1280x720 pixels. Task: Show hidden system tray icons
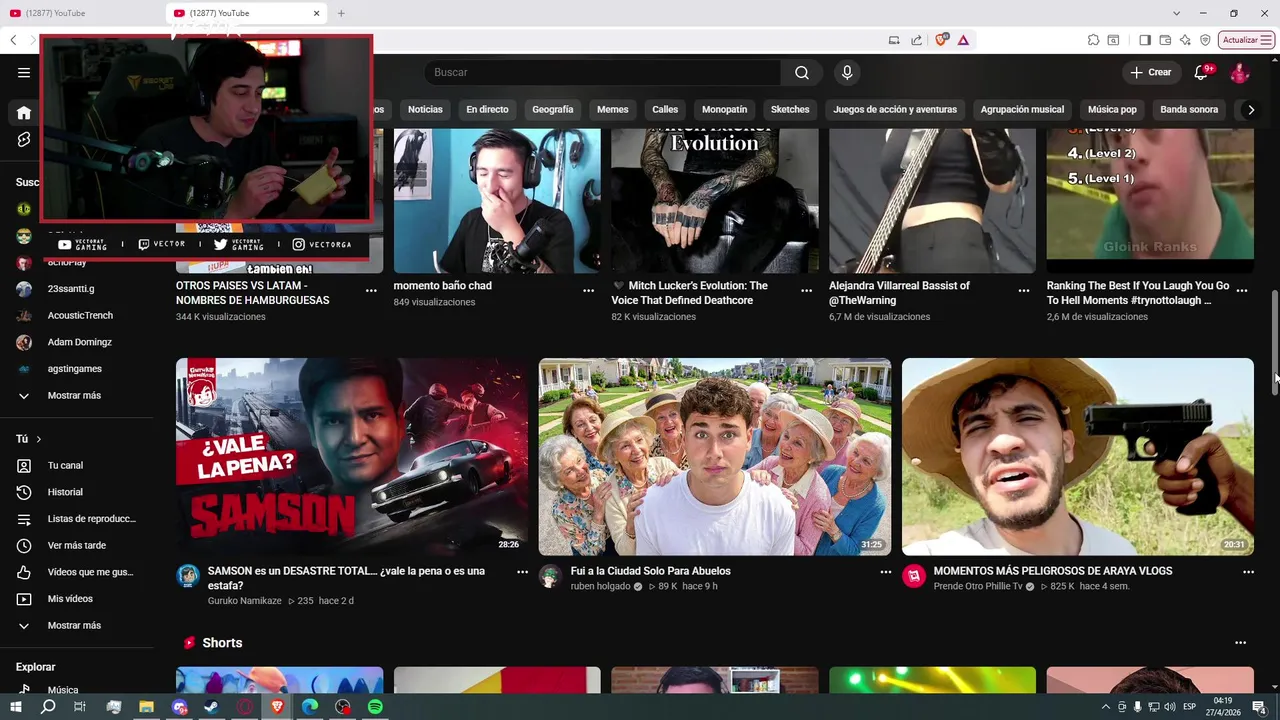[x=1105, y=707]
